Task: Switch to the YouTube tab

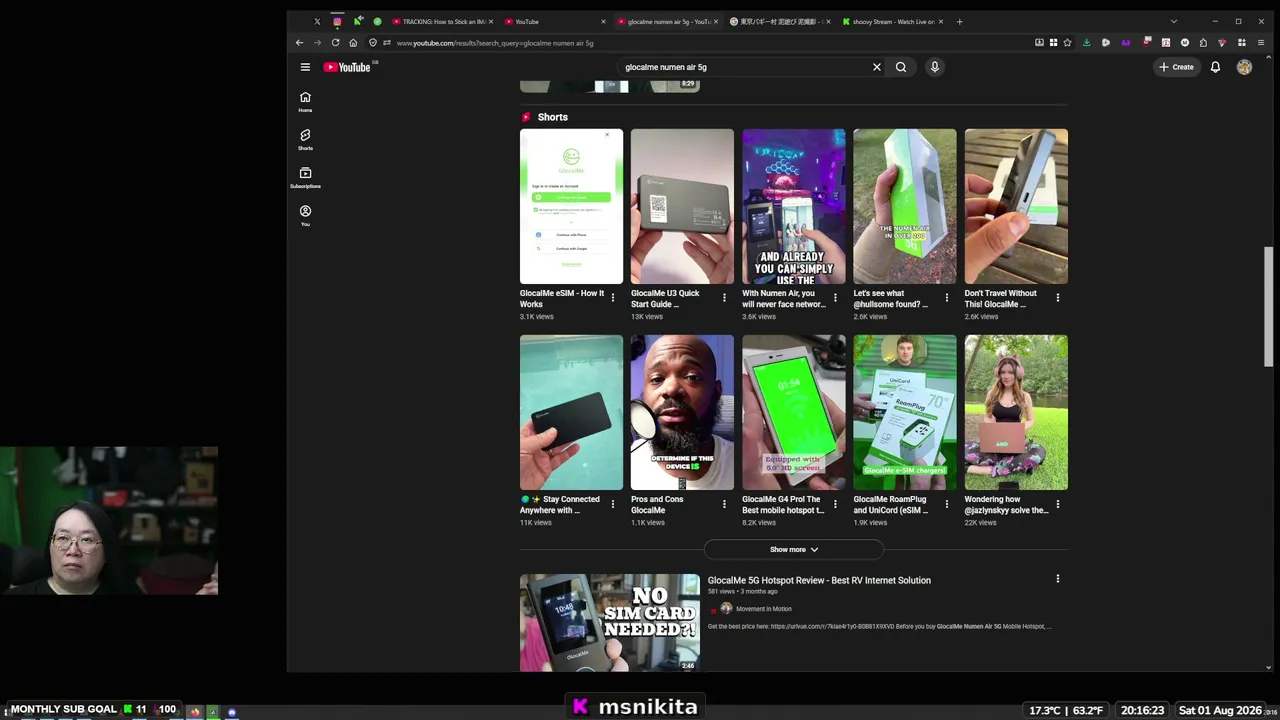Action: pyautogui.click(x=554, y=21)
